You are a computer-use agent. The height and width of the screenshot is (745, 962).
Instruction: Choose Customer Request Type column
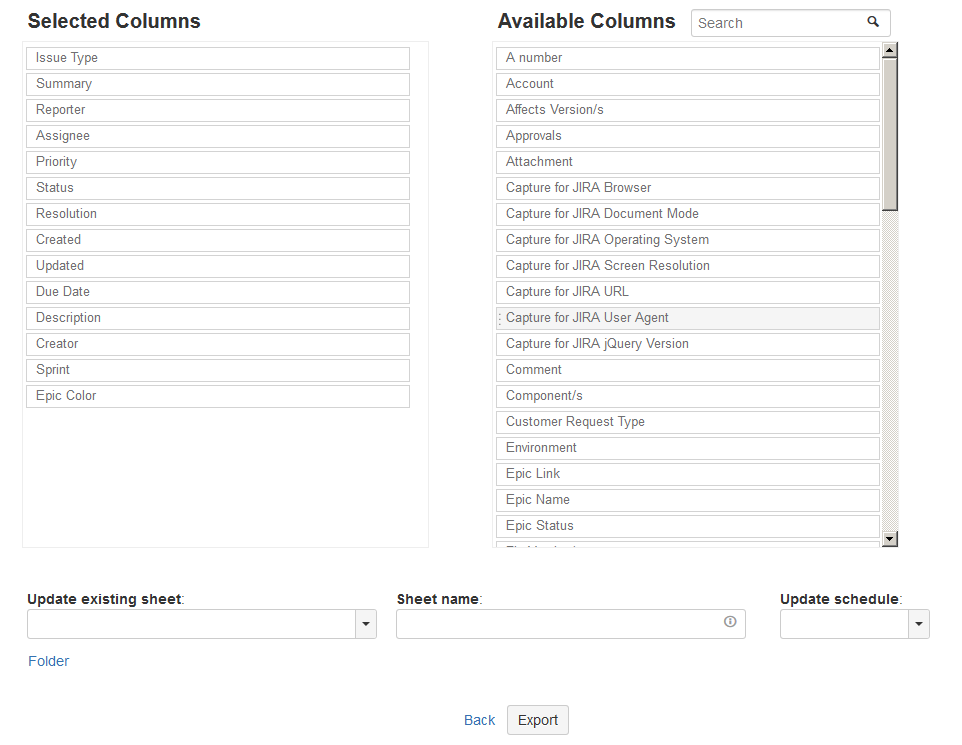tap(687, 422)
